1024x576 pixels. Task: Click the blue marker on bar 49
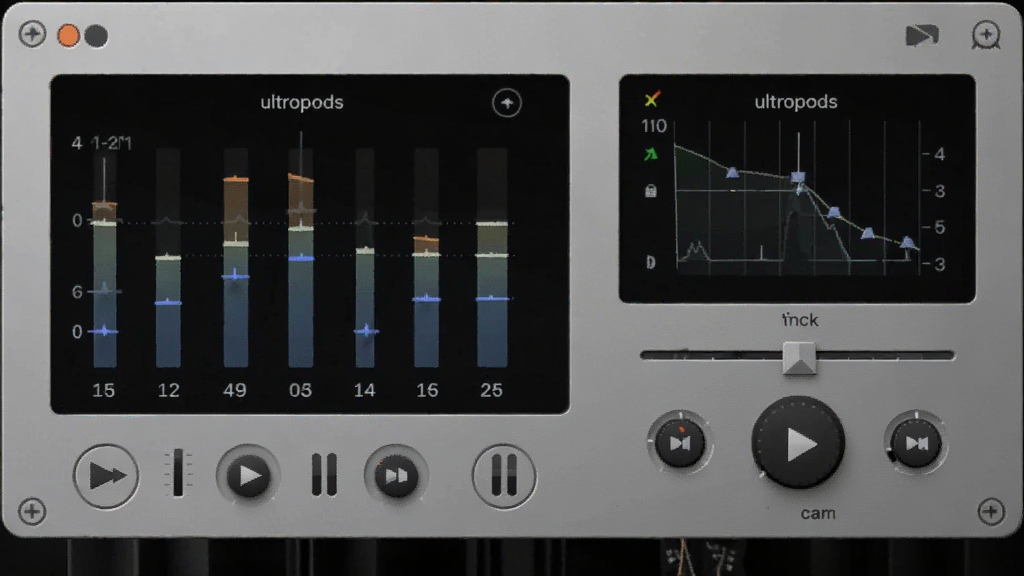tap(235, 276)
